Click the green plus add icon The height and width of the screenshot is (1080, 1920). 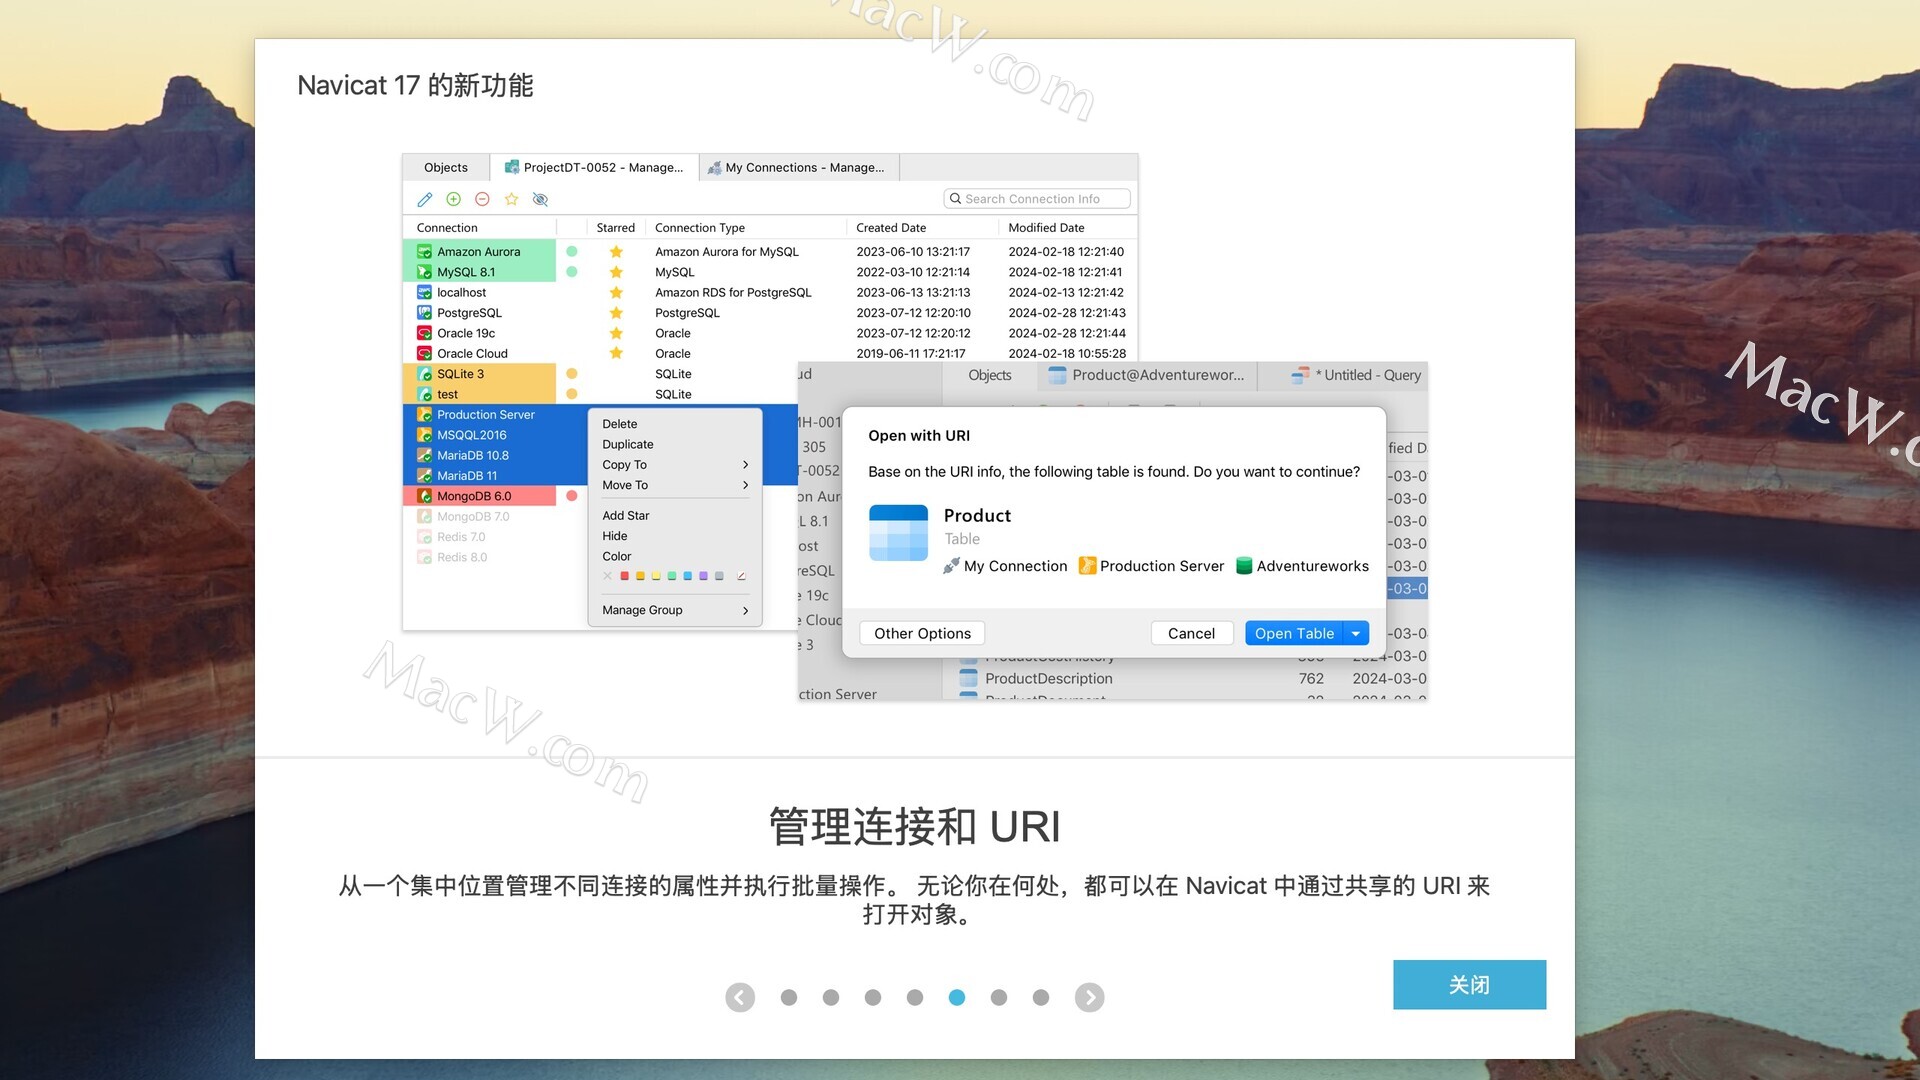coord(454,199)
